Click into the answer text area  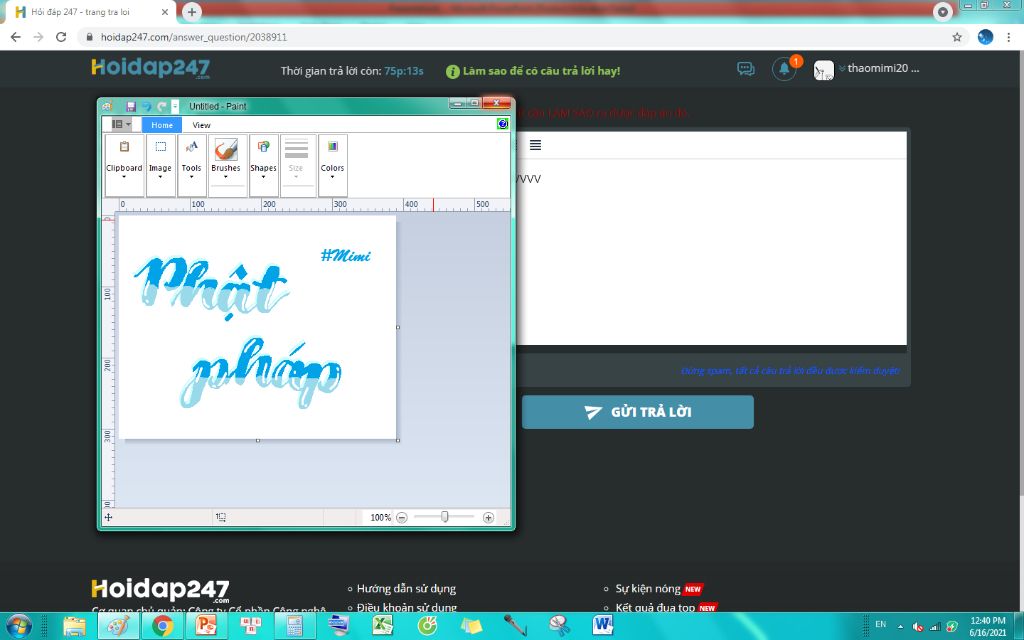click(x=711, y=251)
